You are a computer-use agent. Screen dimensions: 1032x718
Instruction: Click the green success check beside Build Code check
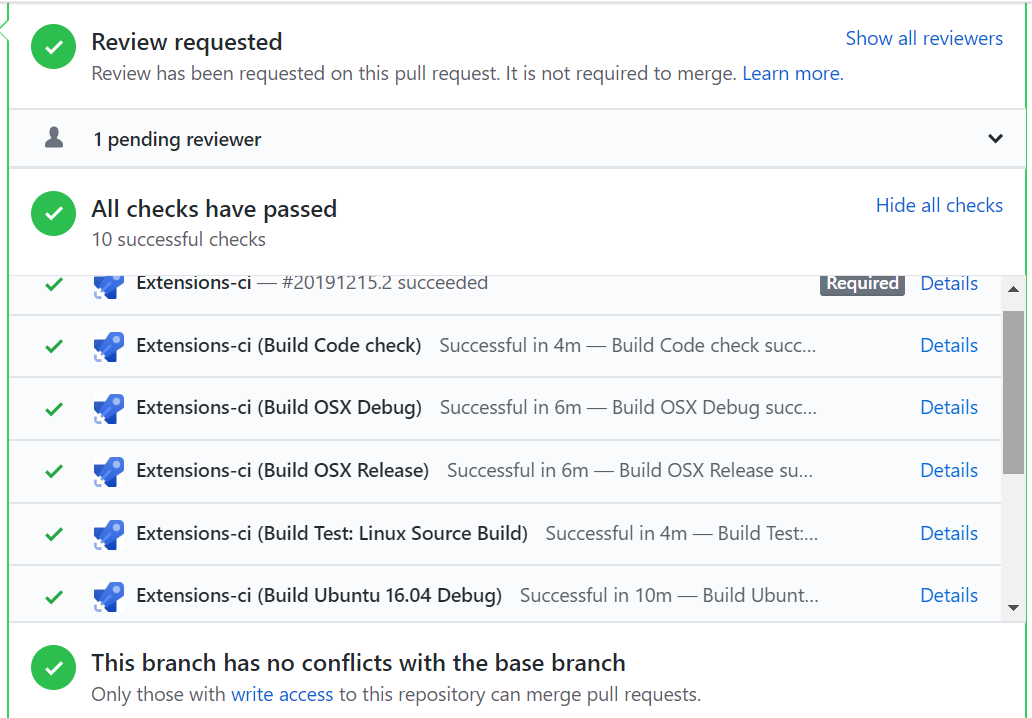tap(53, 345)
